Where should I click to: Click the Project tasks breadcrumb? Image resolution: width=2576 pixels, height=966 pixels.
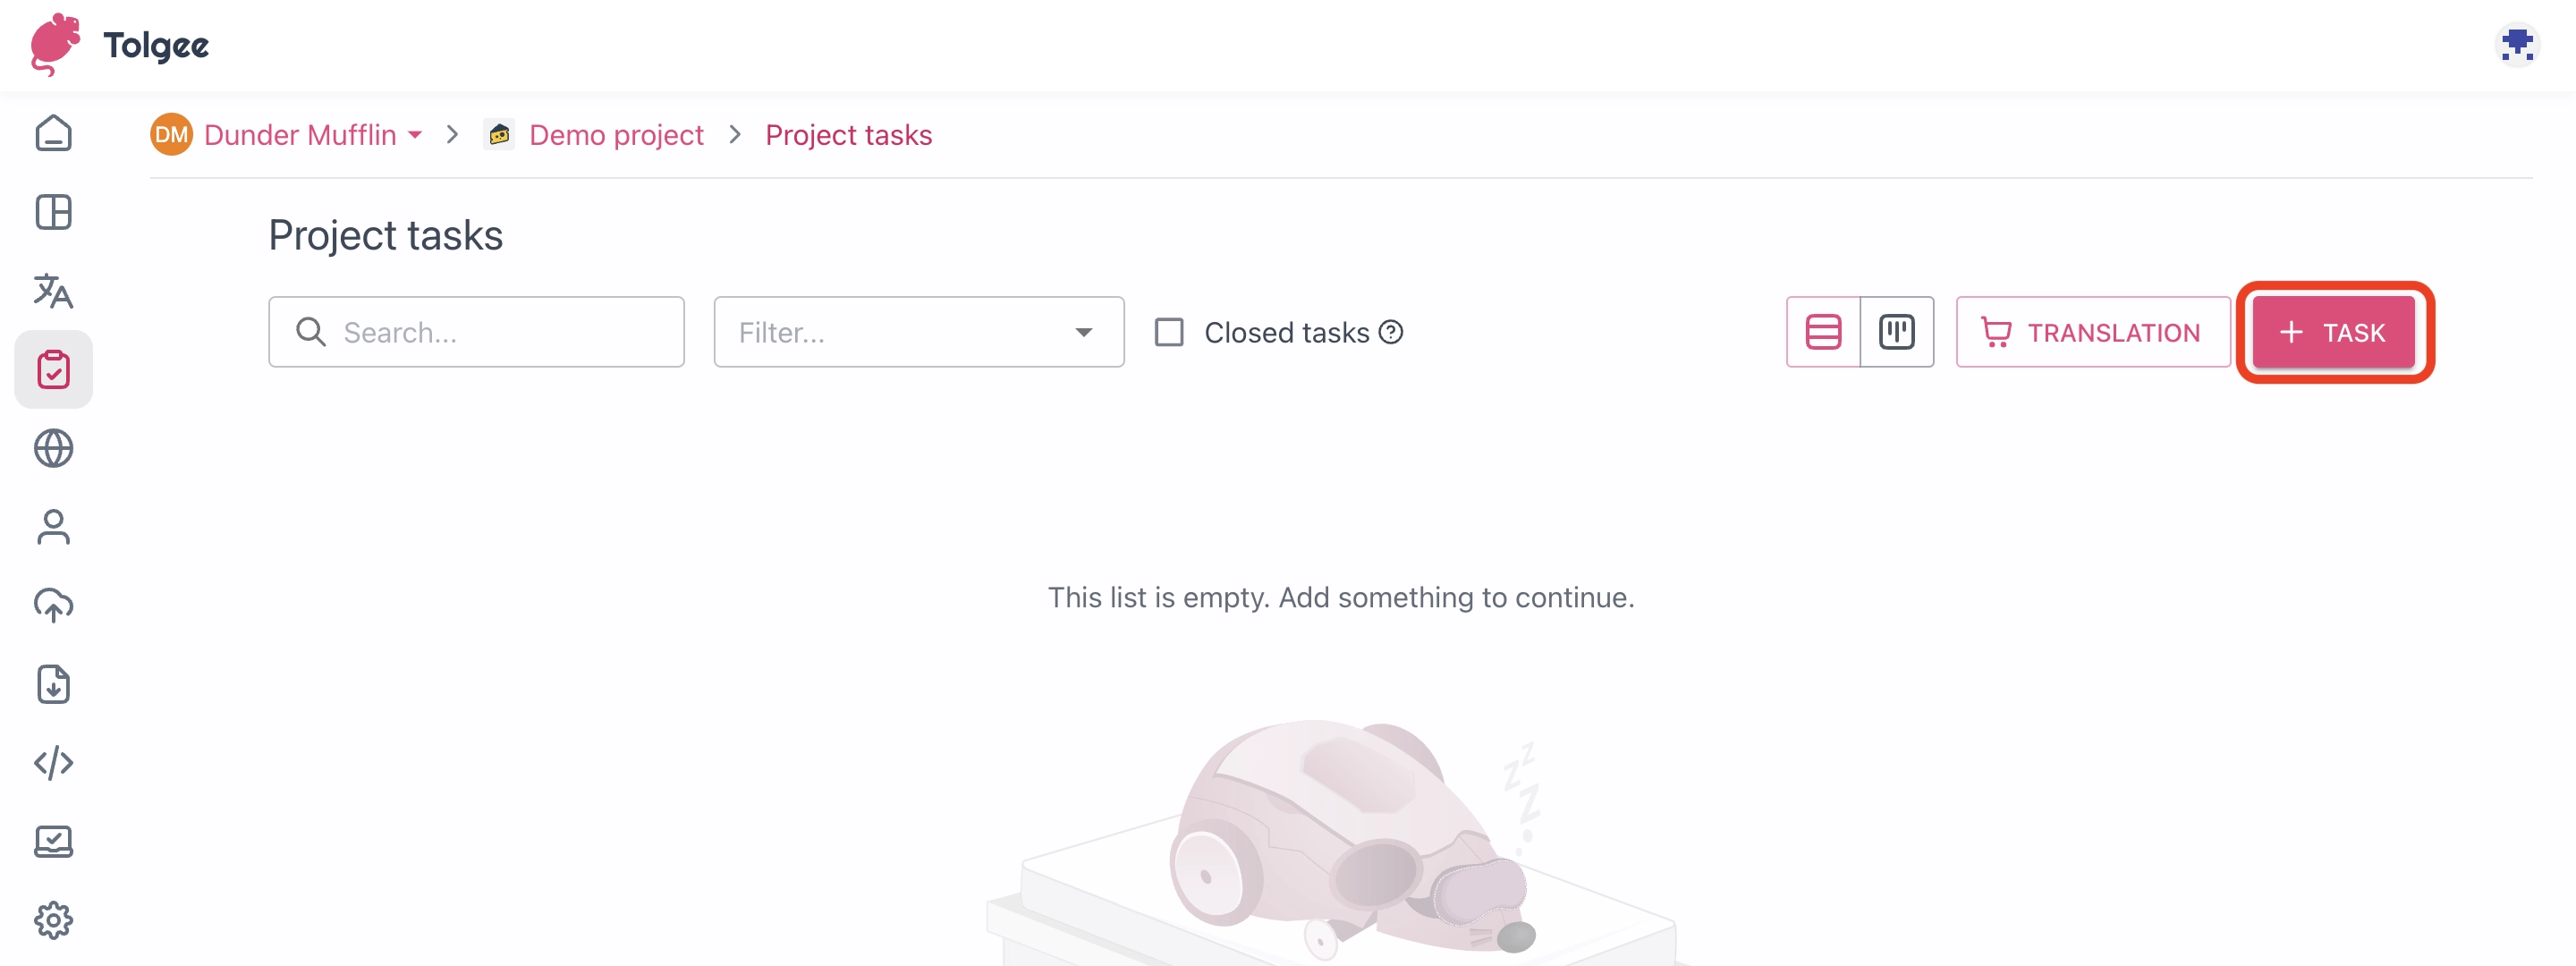click(848, 134)
